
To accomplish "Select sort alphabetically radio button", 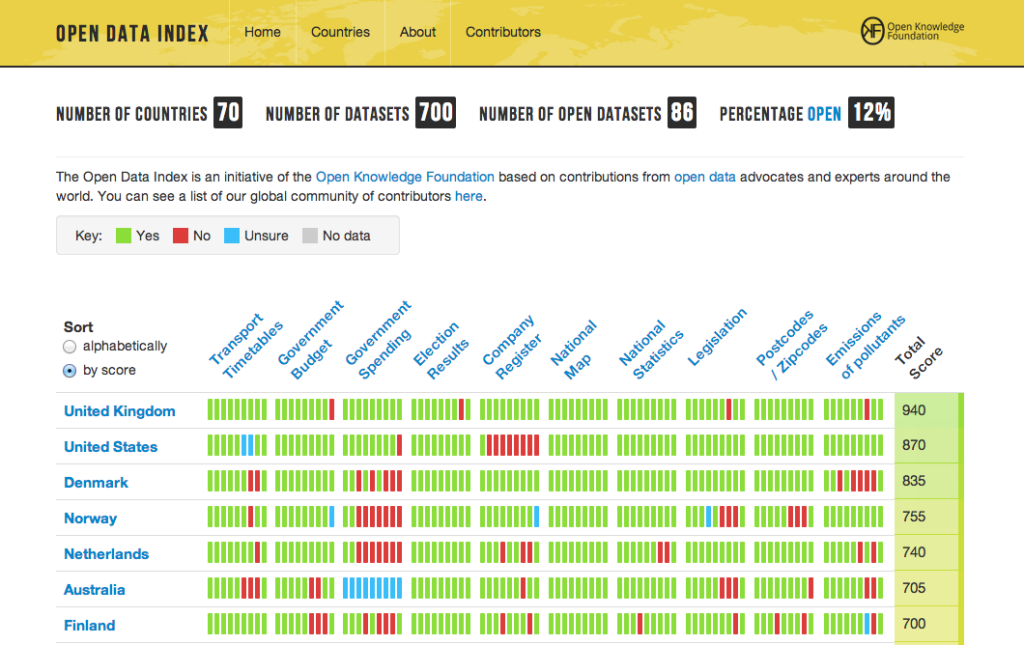I will pyautogui.click(x=69, y=347).
